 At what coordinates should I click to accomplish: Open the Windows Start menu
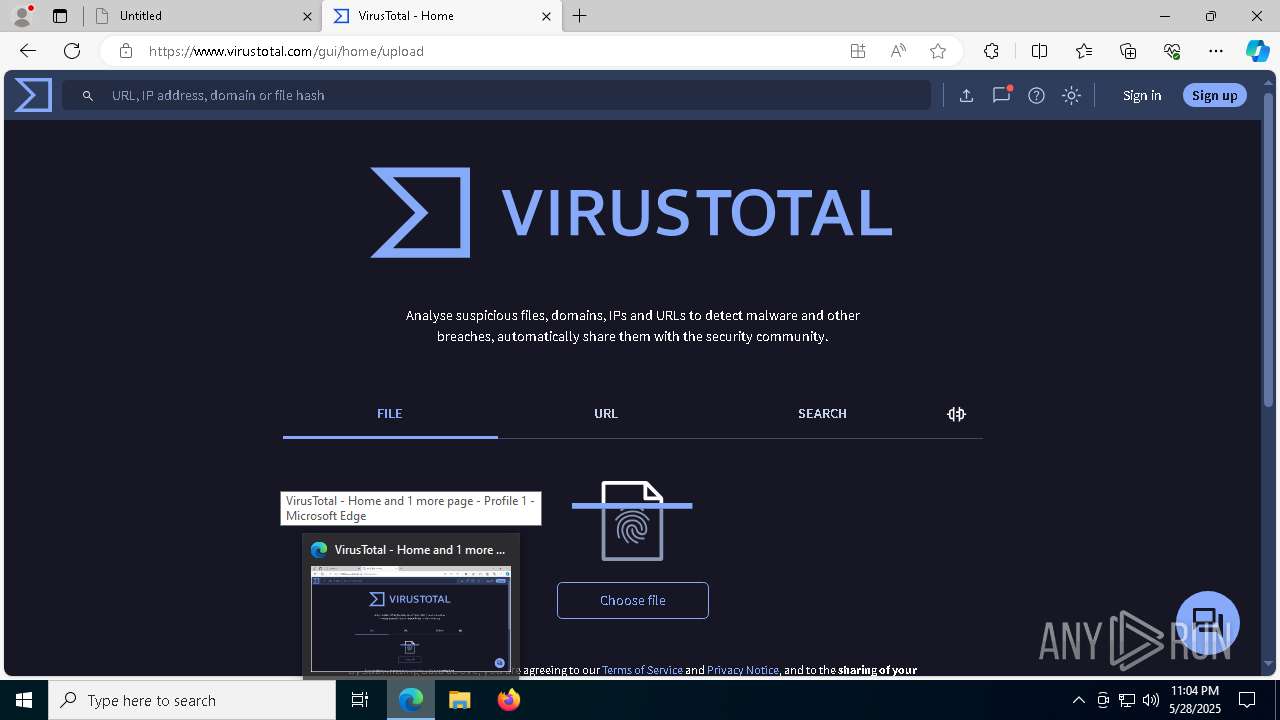pos(24,700)
